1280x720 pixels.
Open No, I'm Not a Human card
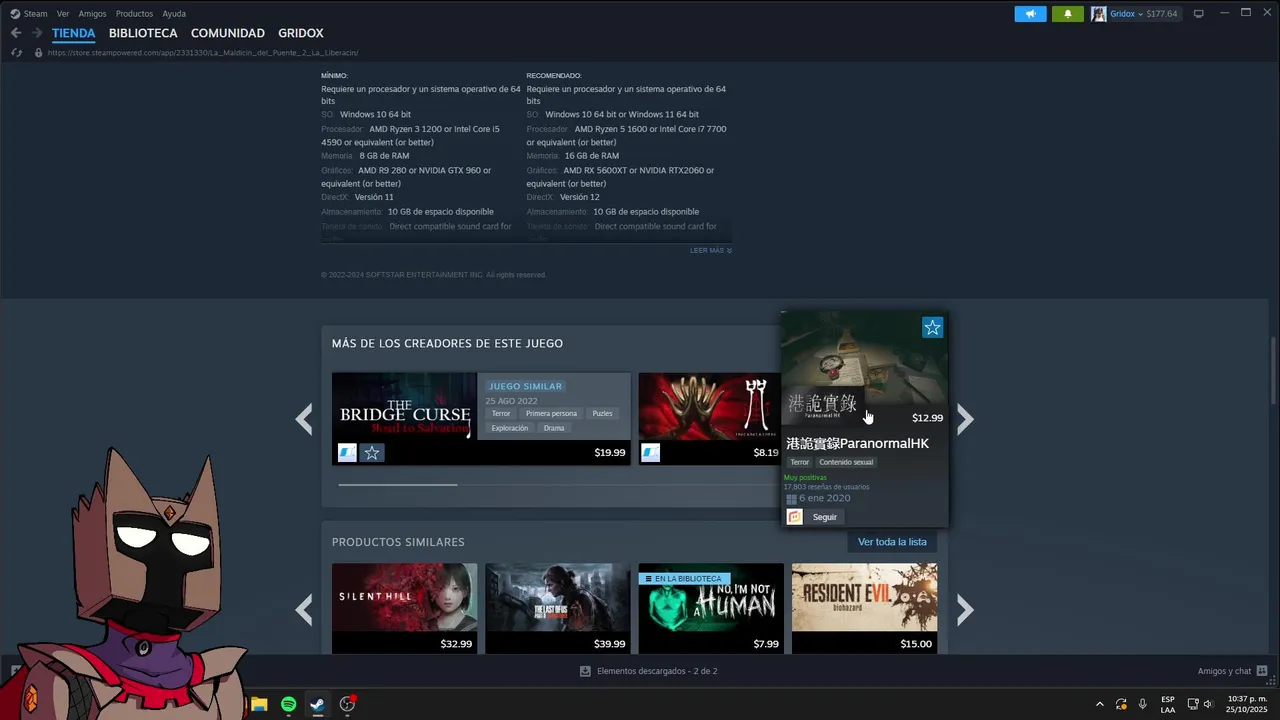click(x=711, y=608)
